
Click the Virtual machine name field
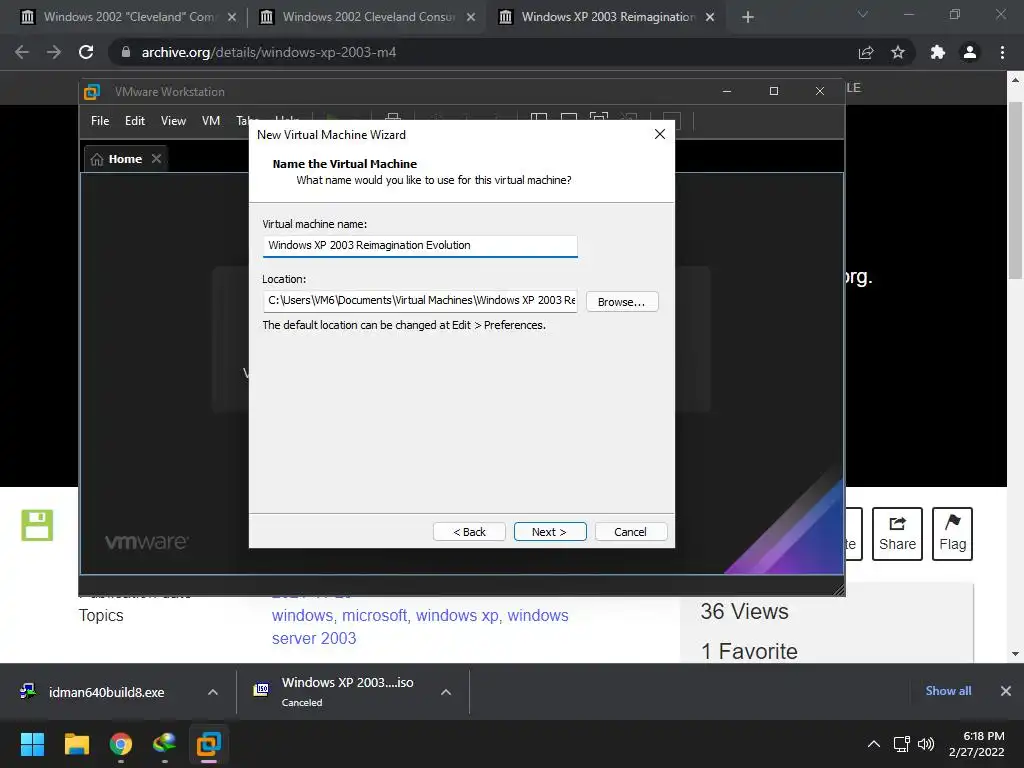(419, 246)
